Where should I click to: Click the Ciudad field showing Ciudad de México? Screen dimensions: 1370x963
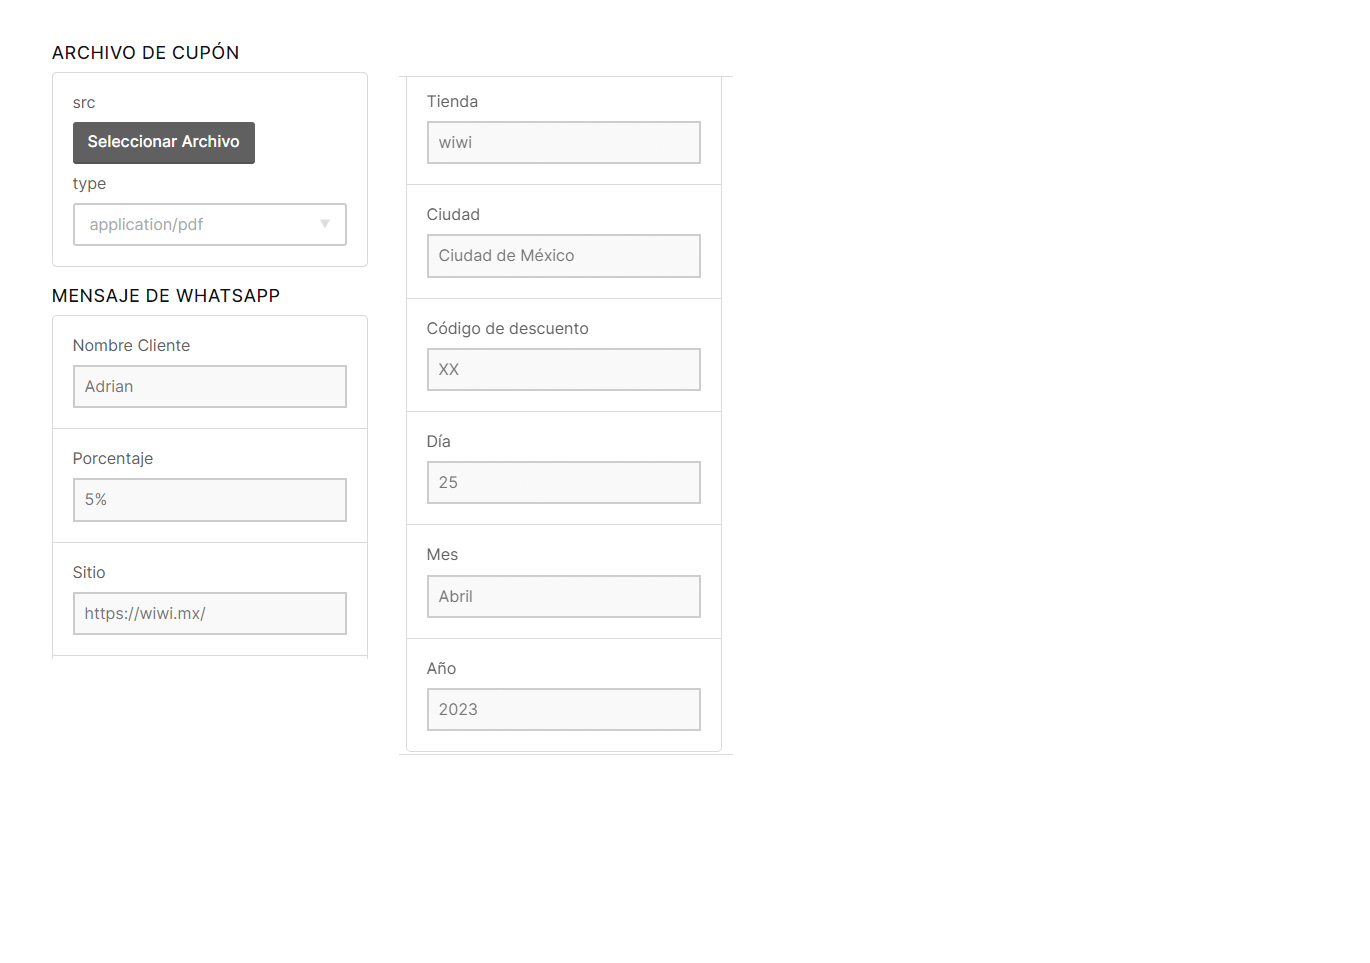[x=564, y=256]
